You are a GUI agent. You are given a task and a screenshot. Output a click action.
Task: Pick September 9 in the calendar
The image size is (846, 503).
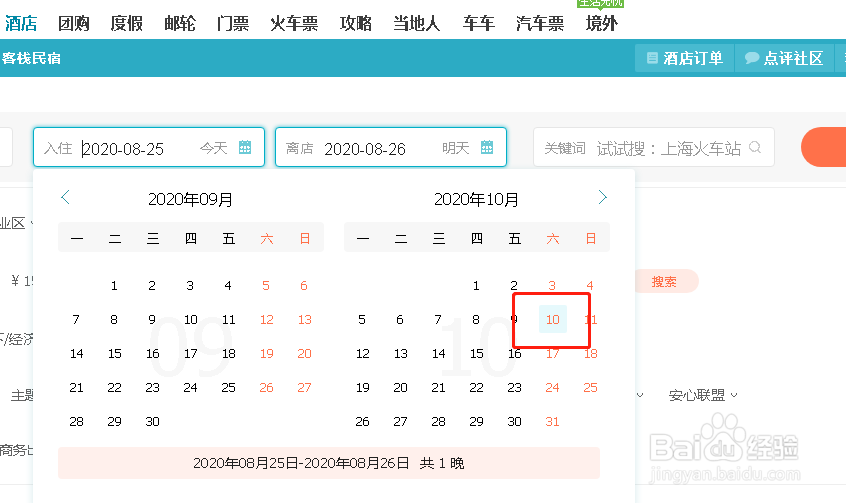pyautogui.click(x=152, y=320)
